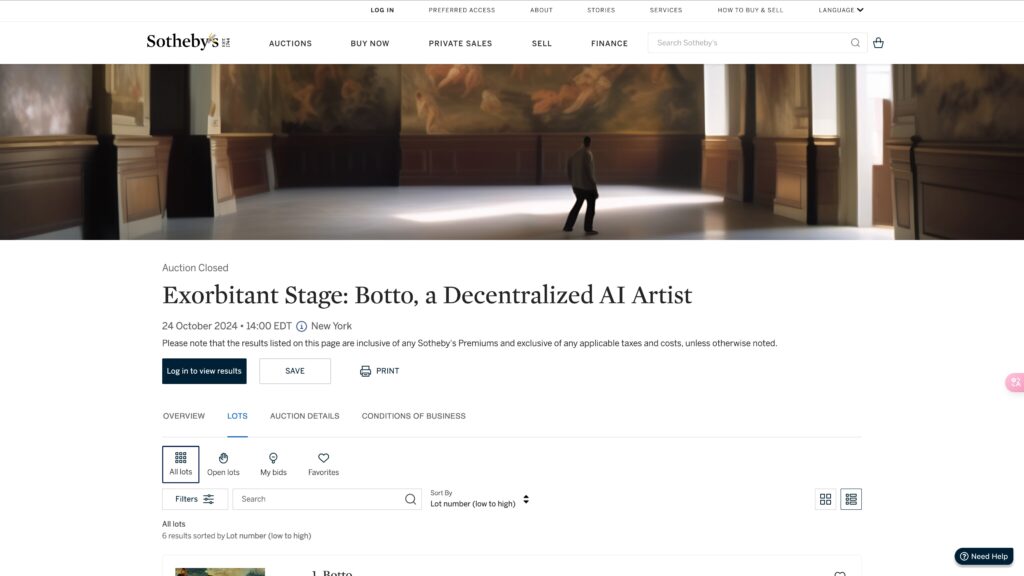1024x576 pixels.
Task: Click the auction date "24 October 2024"
Action: click(x=200, y=326)
